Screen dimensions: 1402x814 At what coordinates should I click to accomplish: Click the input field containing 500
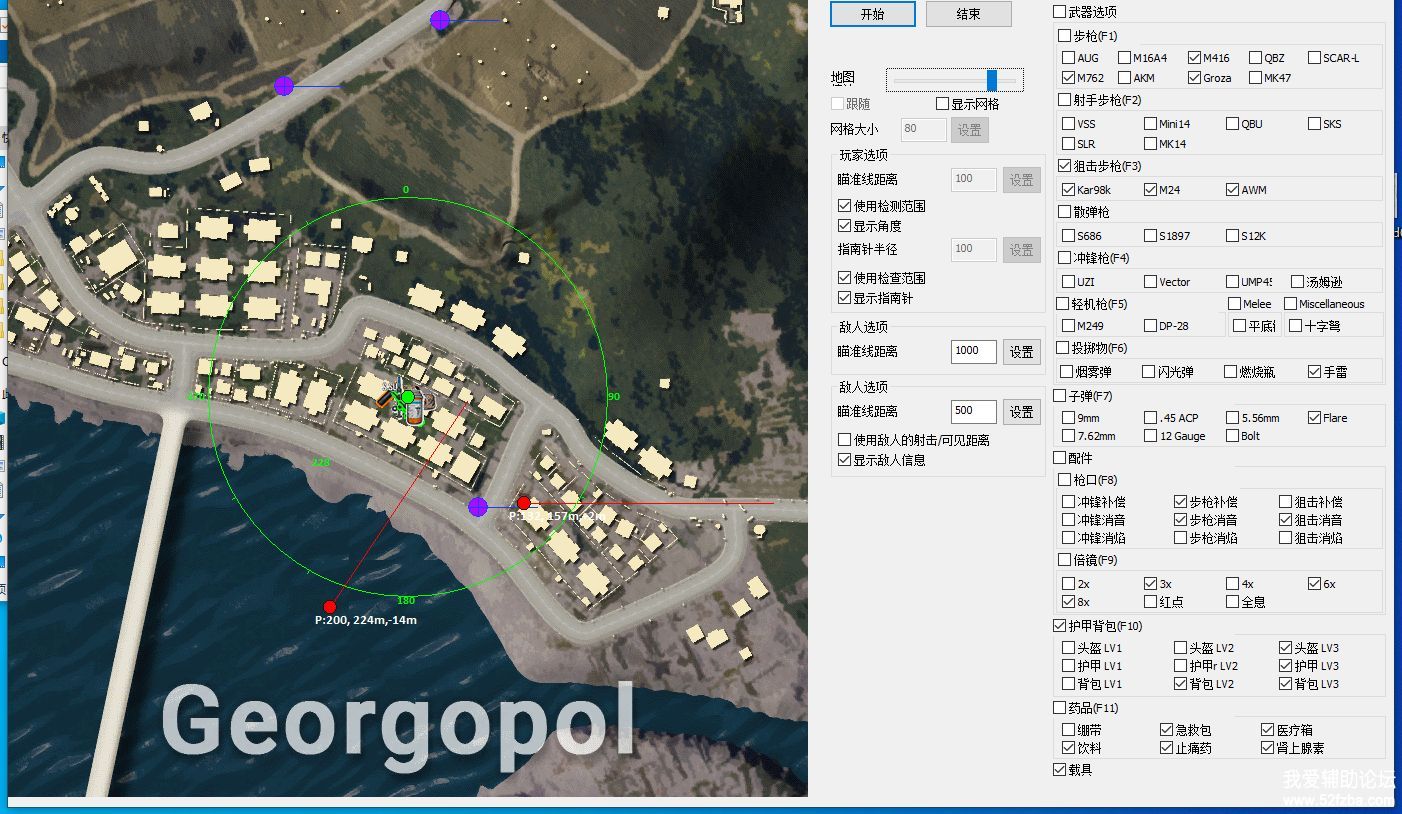click(973, 411)
